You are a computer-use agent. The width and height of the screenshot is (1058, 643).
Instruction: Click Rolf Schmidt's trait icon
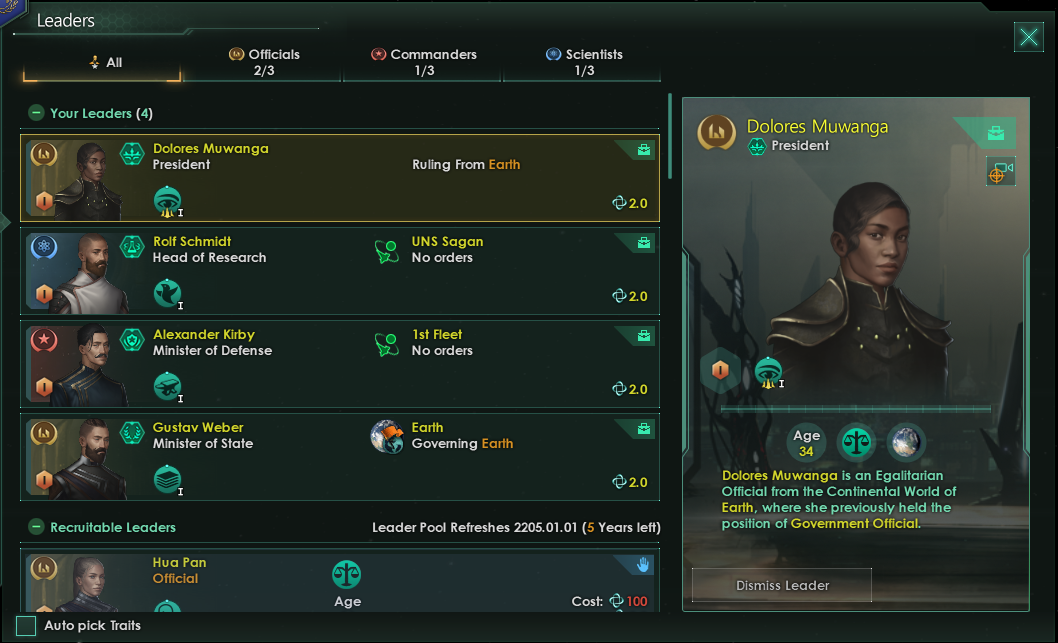click(167, 293)
